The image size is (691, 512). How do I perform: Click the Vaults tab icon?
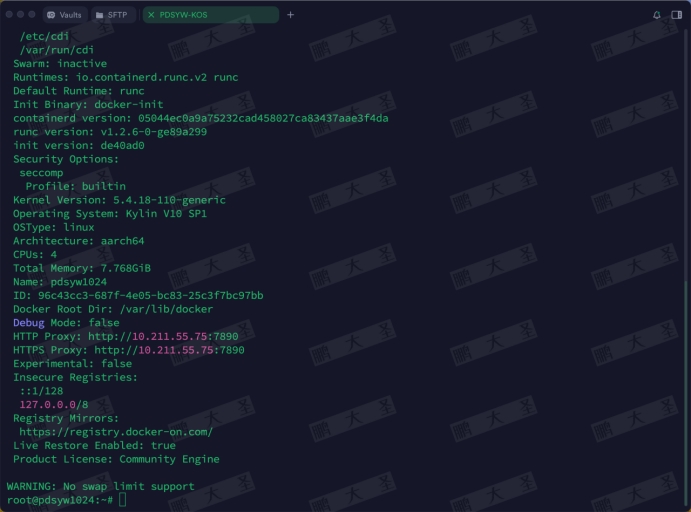51,15
